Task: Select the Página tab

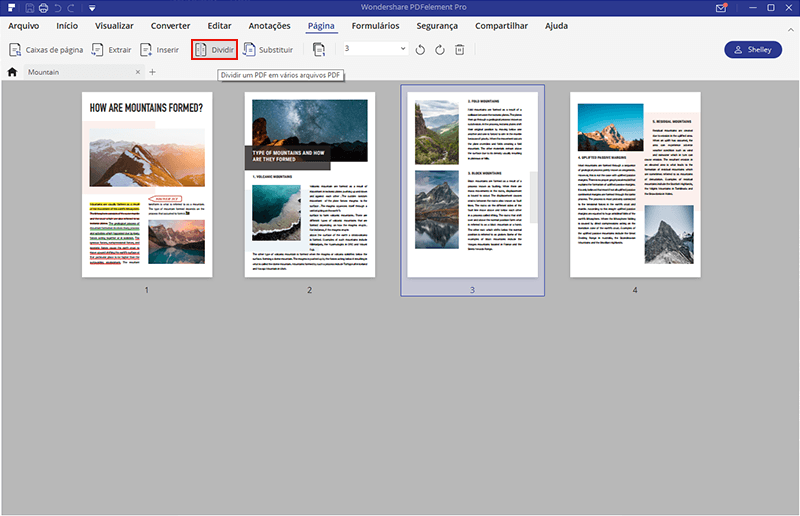Action: point(321,26)
